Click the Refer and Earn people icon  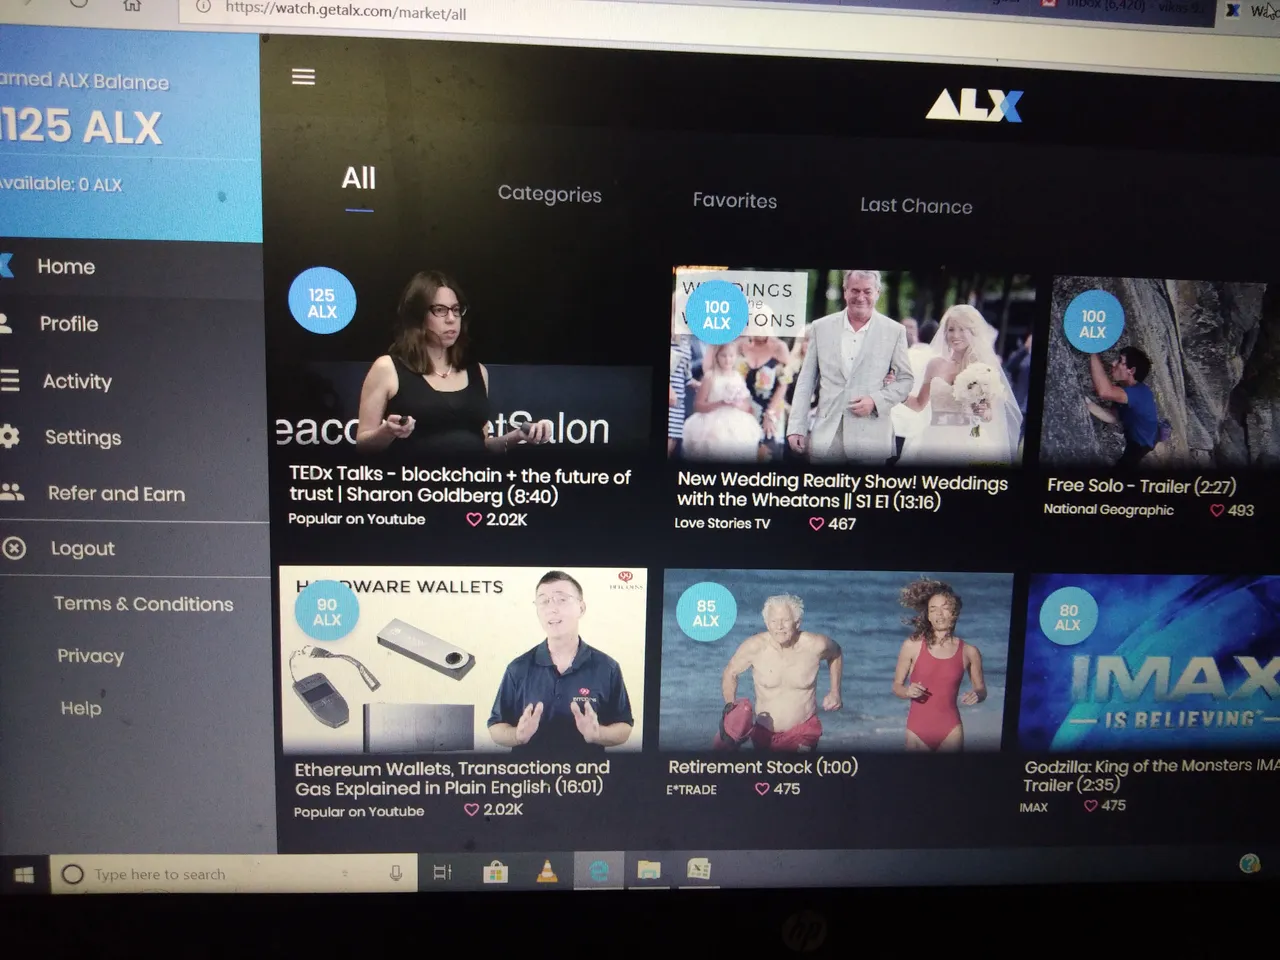coord(12,492)
